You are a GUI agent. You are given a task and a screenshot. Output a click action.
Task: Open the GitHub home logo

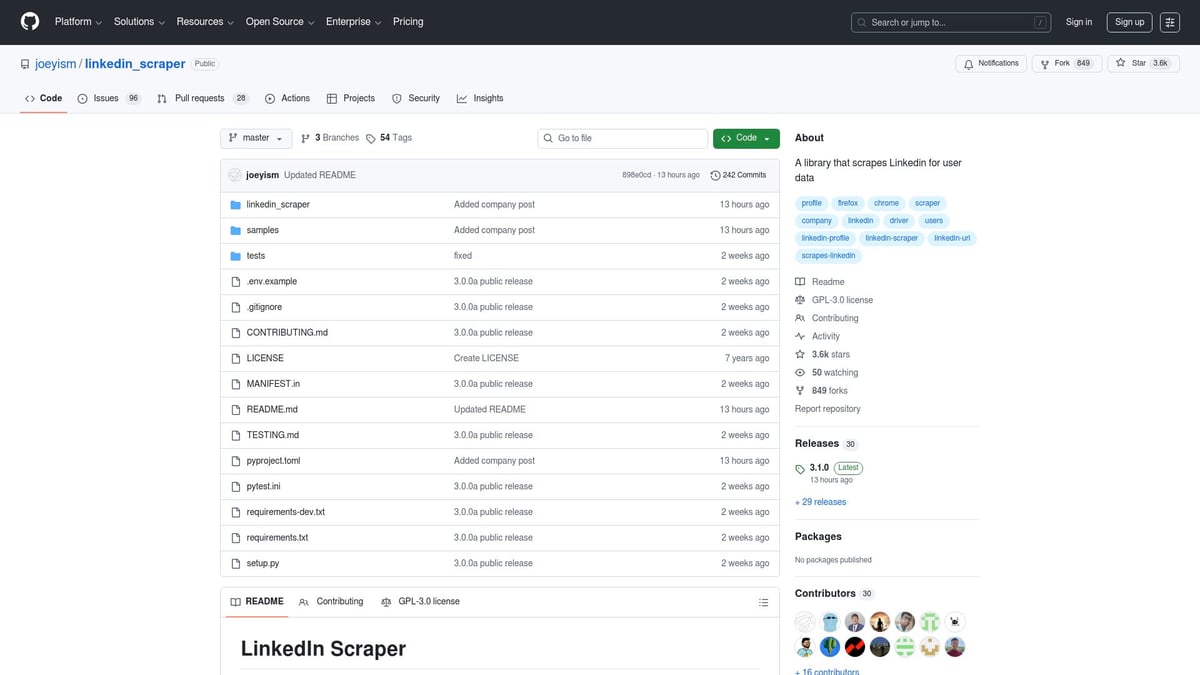click(30, 22)
